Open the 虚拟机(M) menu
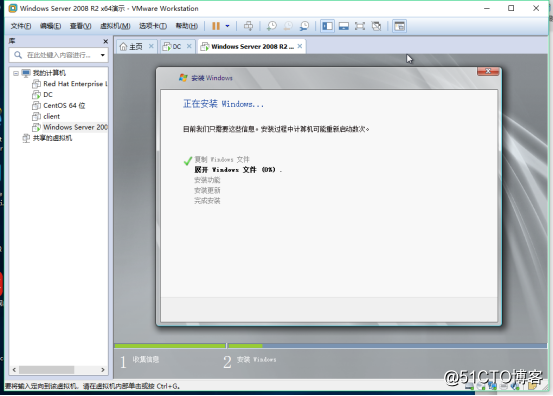Screen dimensions: 553x396 (x=115, y=26)
